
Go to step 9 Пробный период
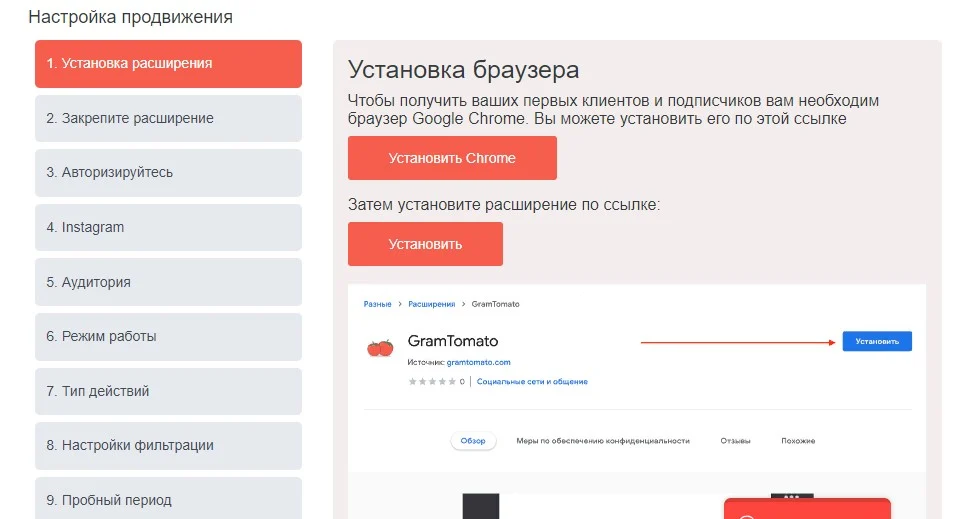coord(168,499)
